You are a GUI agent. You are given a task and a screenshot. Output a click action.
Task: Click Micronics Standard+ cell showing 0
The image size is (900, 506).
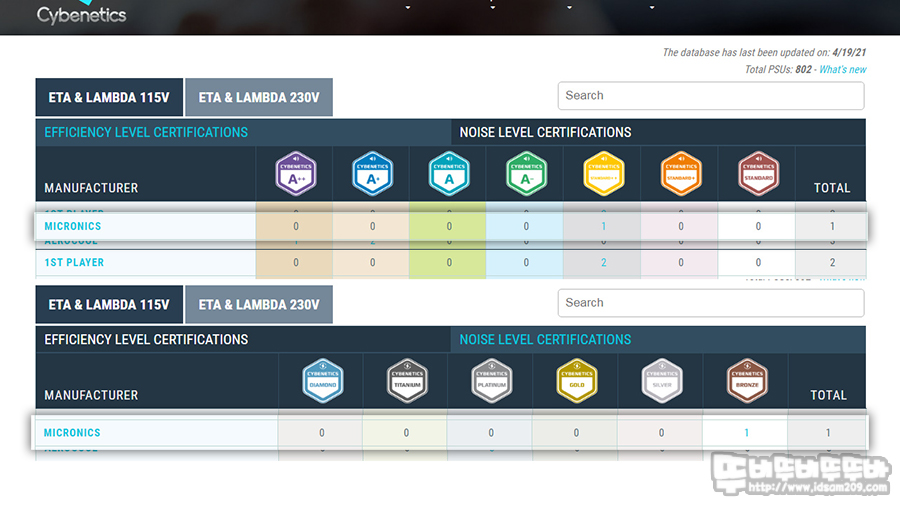[x=681, y=227]
